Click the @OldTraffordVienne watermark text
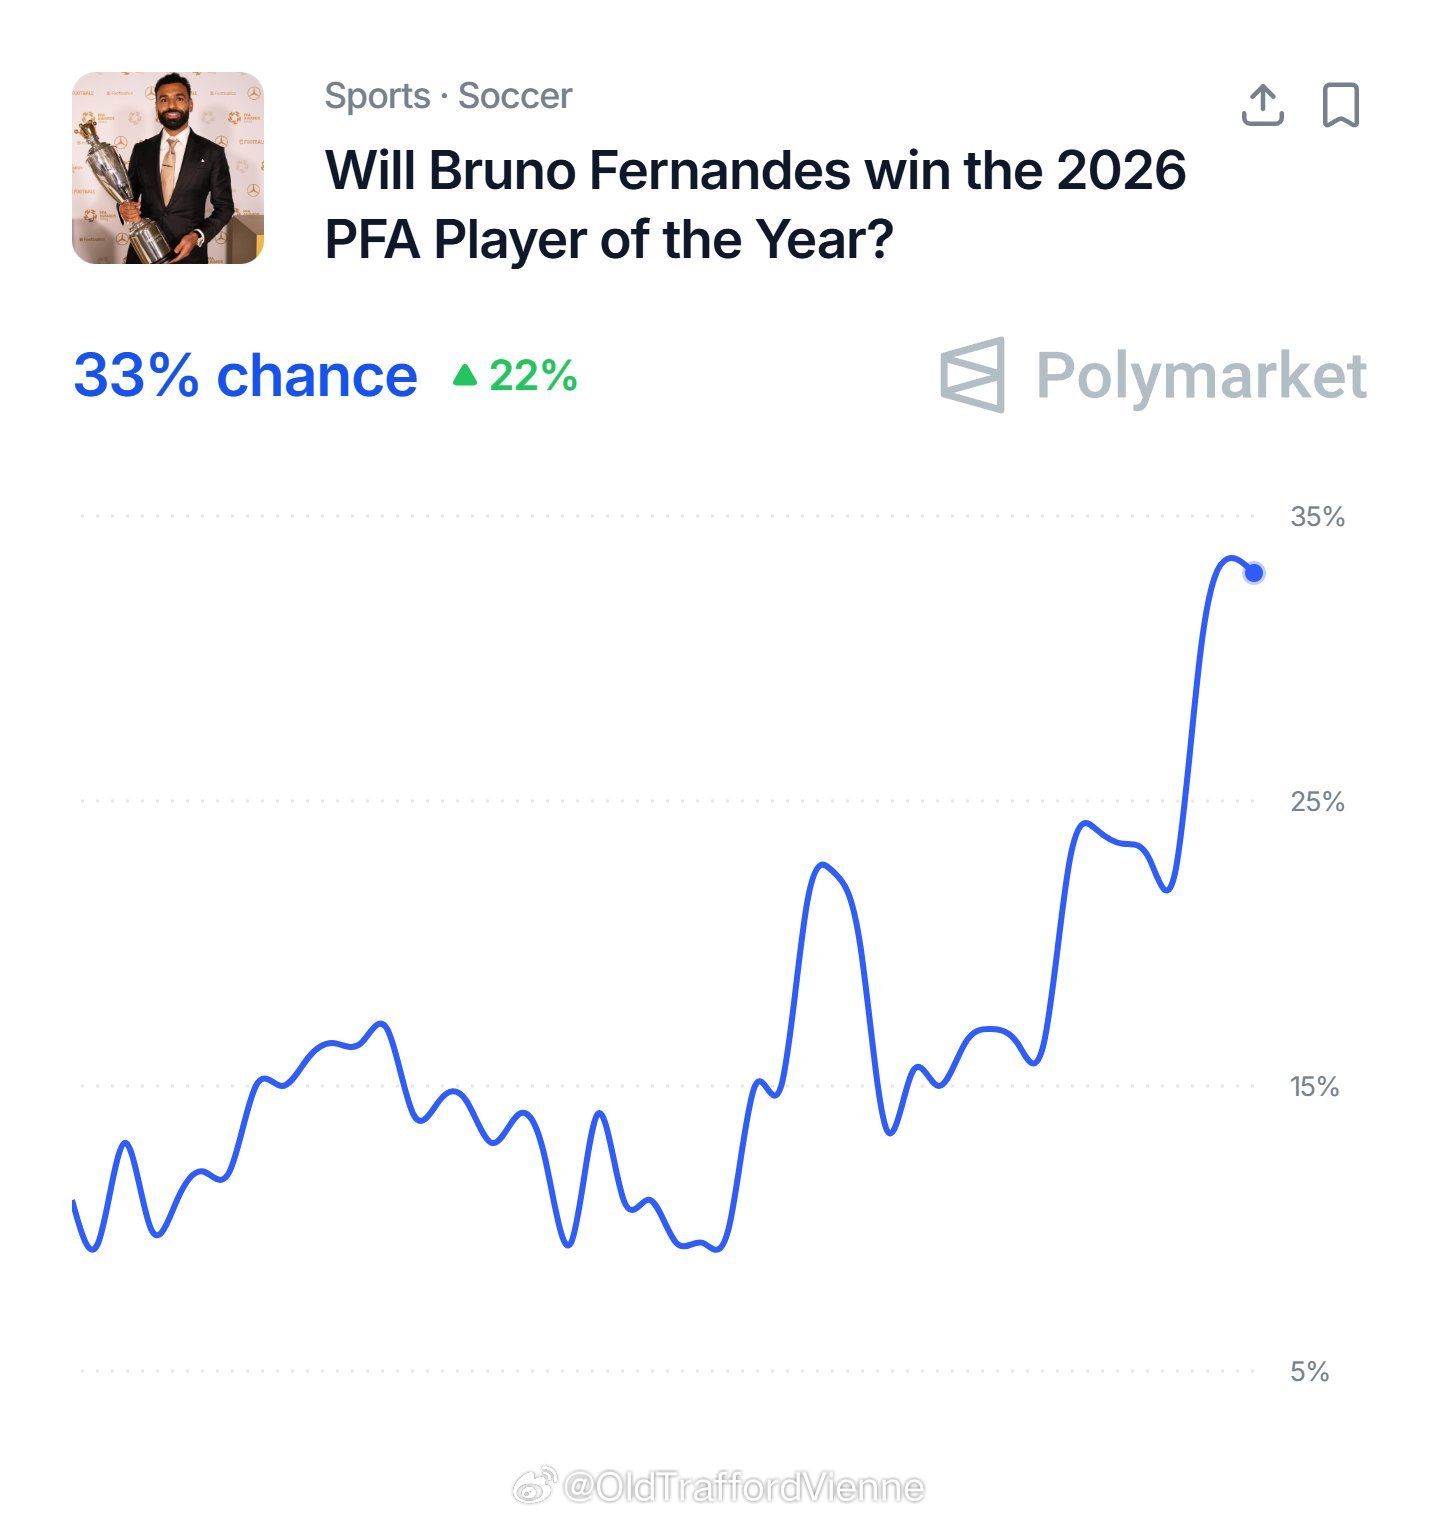Viewport: 1440px width, 1518px height. tap(743, 1487)
